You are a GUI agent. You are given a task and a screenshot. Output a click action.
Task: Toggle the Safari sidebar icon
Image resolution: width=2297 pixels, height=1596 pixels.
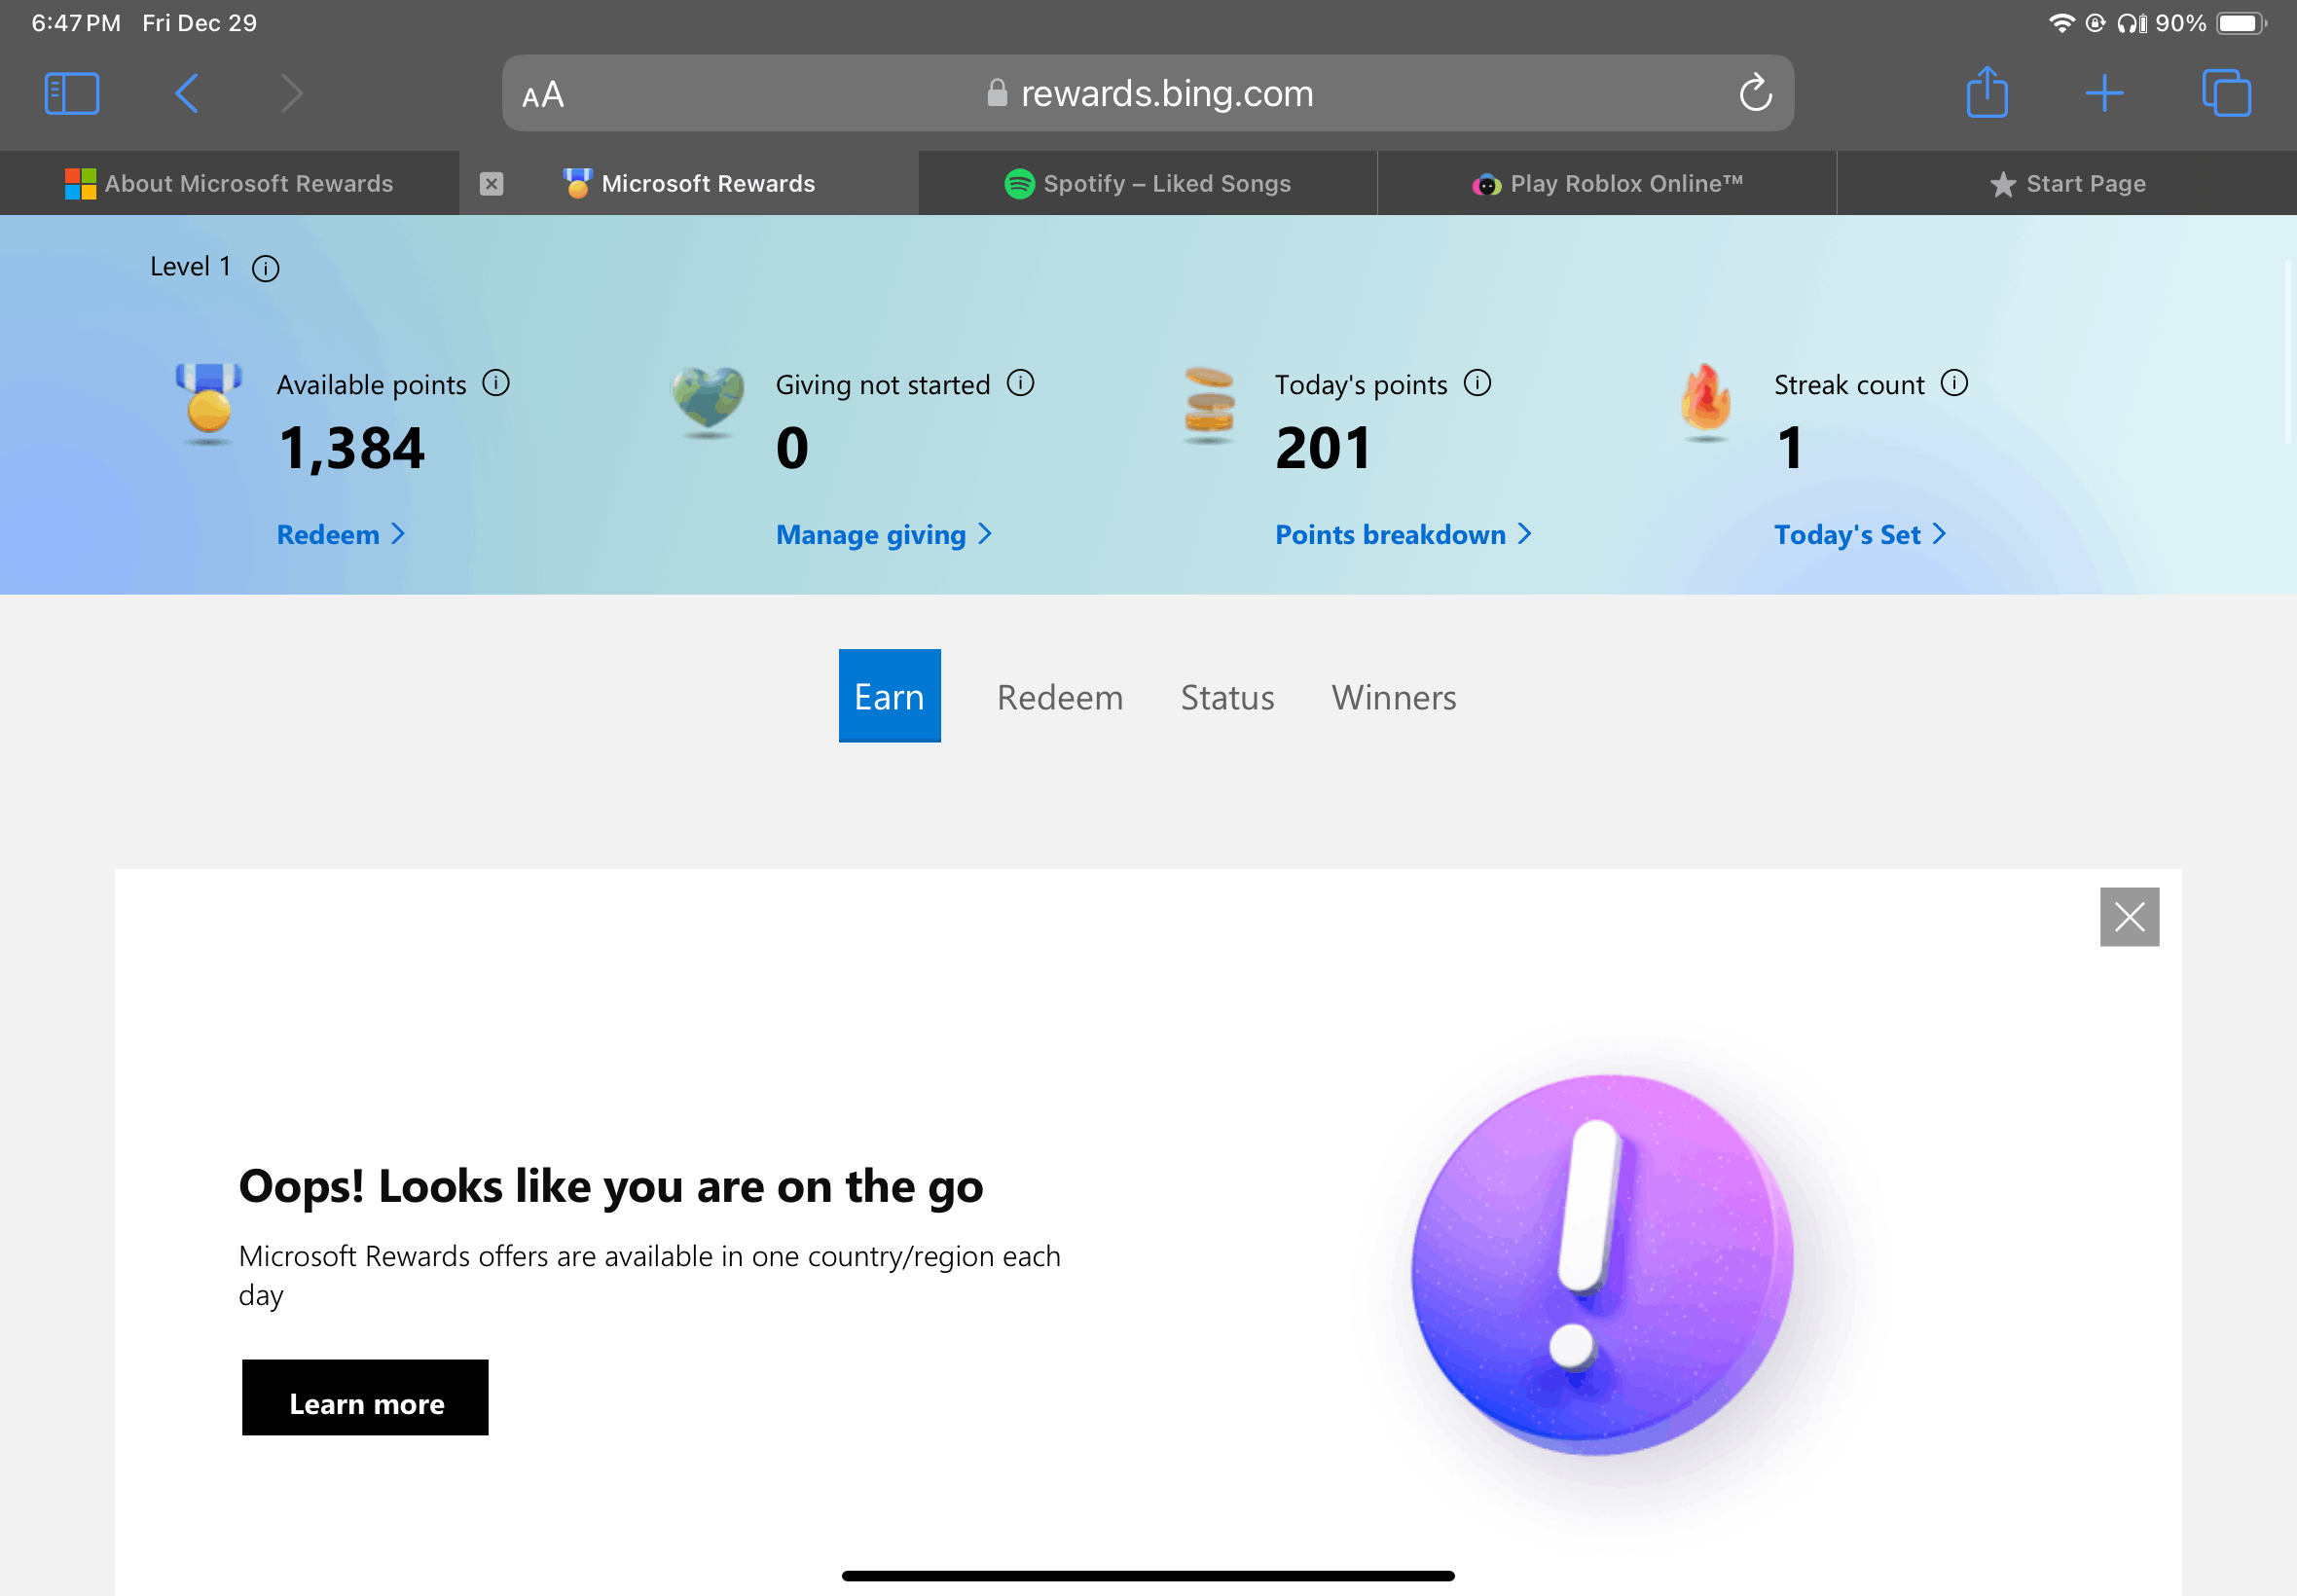click(x=72, y=94)
